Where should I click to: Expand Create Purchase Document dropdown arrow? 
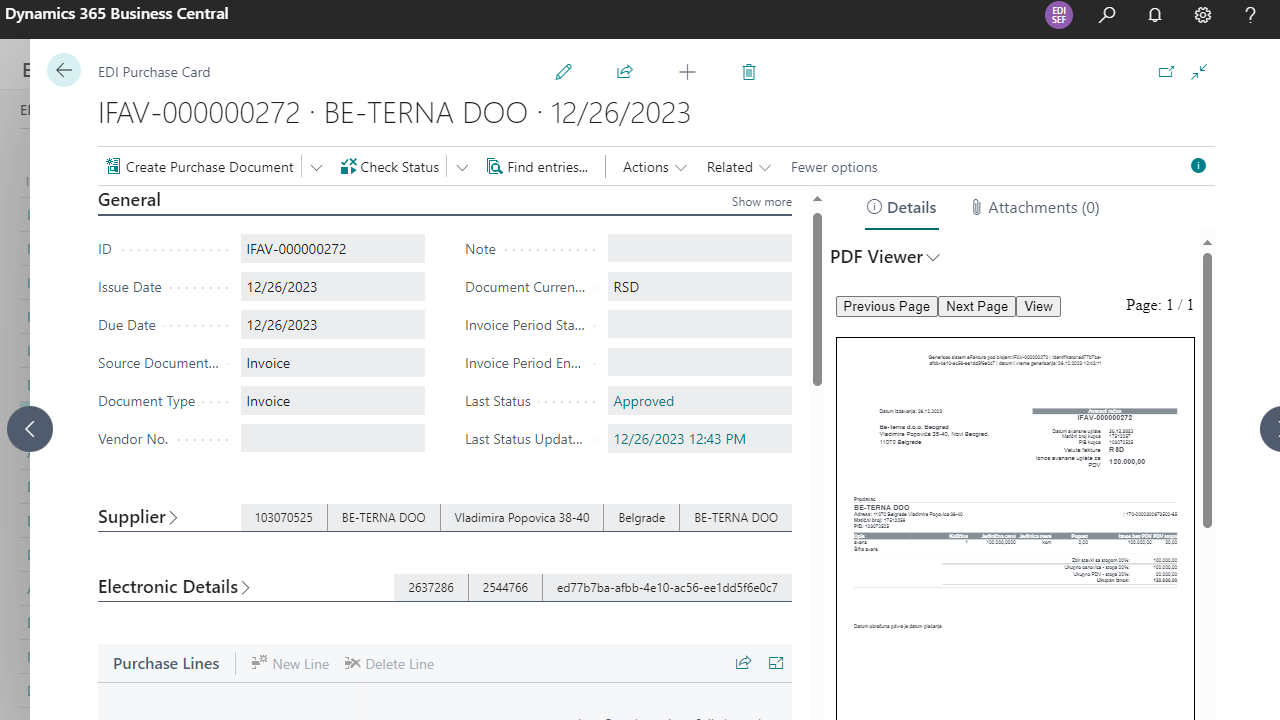(x=317, y=168)
